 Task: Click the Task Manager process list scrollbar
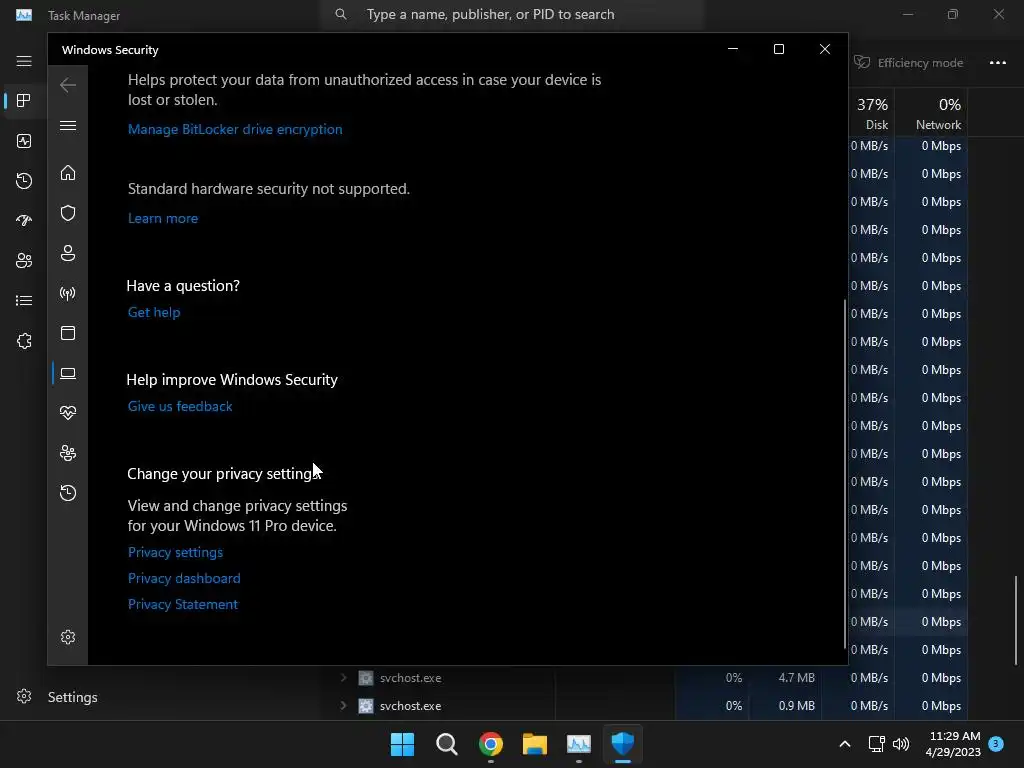click(x=1016, y=618)
